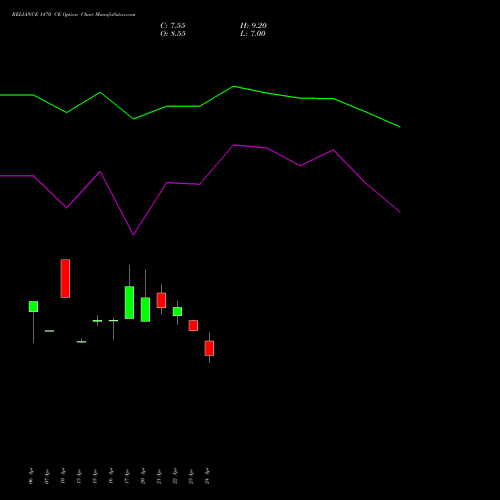Viewport: 500px width, 500px height.
Task: Click the green indicator line
Action: coord(200,106)
